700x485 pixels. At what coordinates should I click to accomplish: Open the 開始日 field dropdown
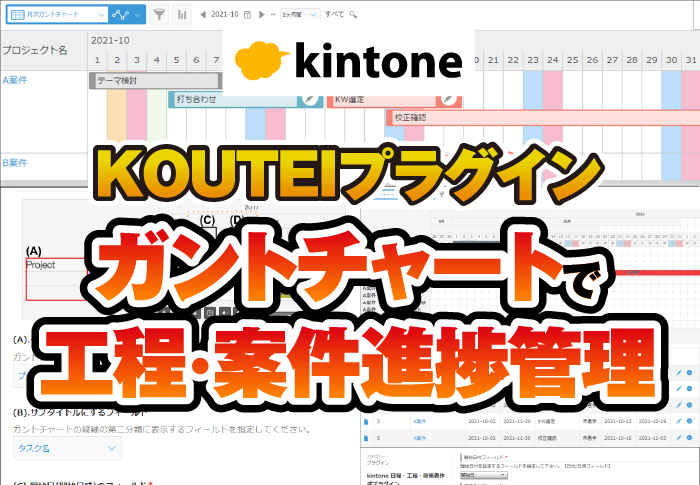483,475
